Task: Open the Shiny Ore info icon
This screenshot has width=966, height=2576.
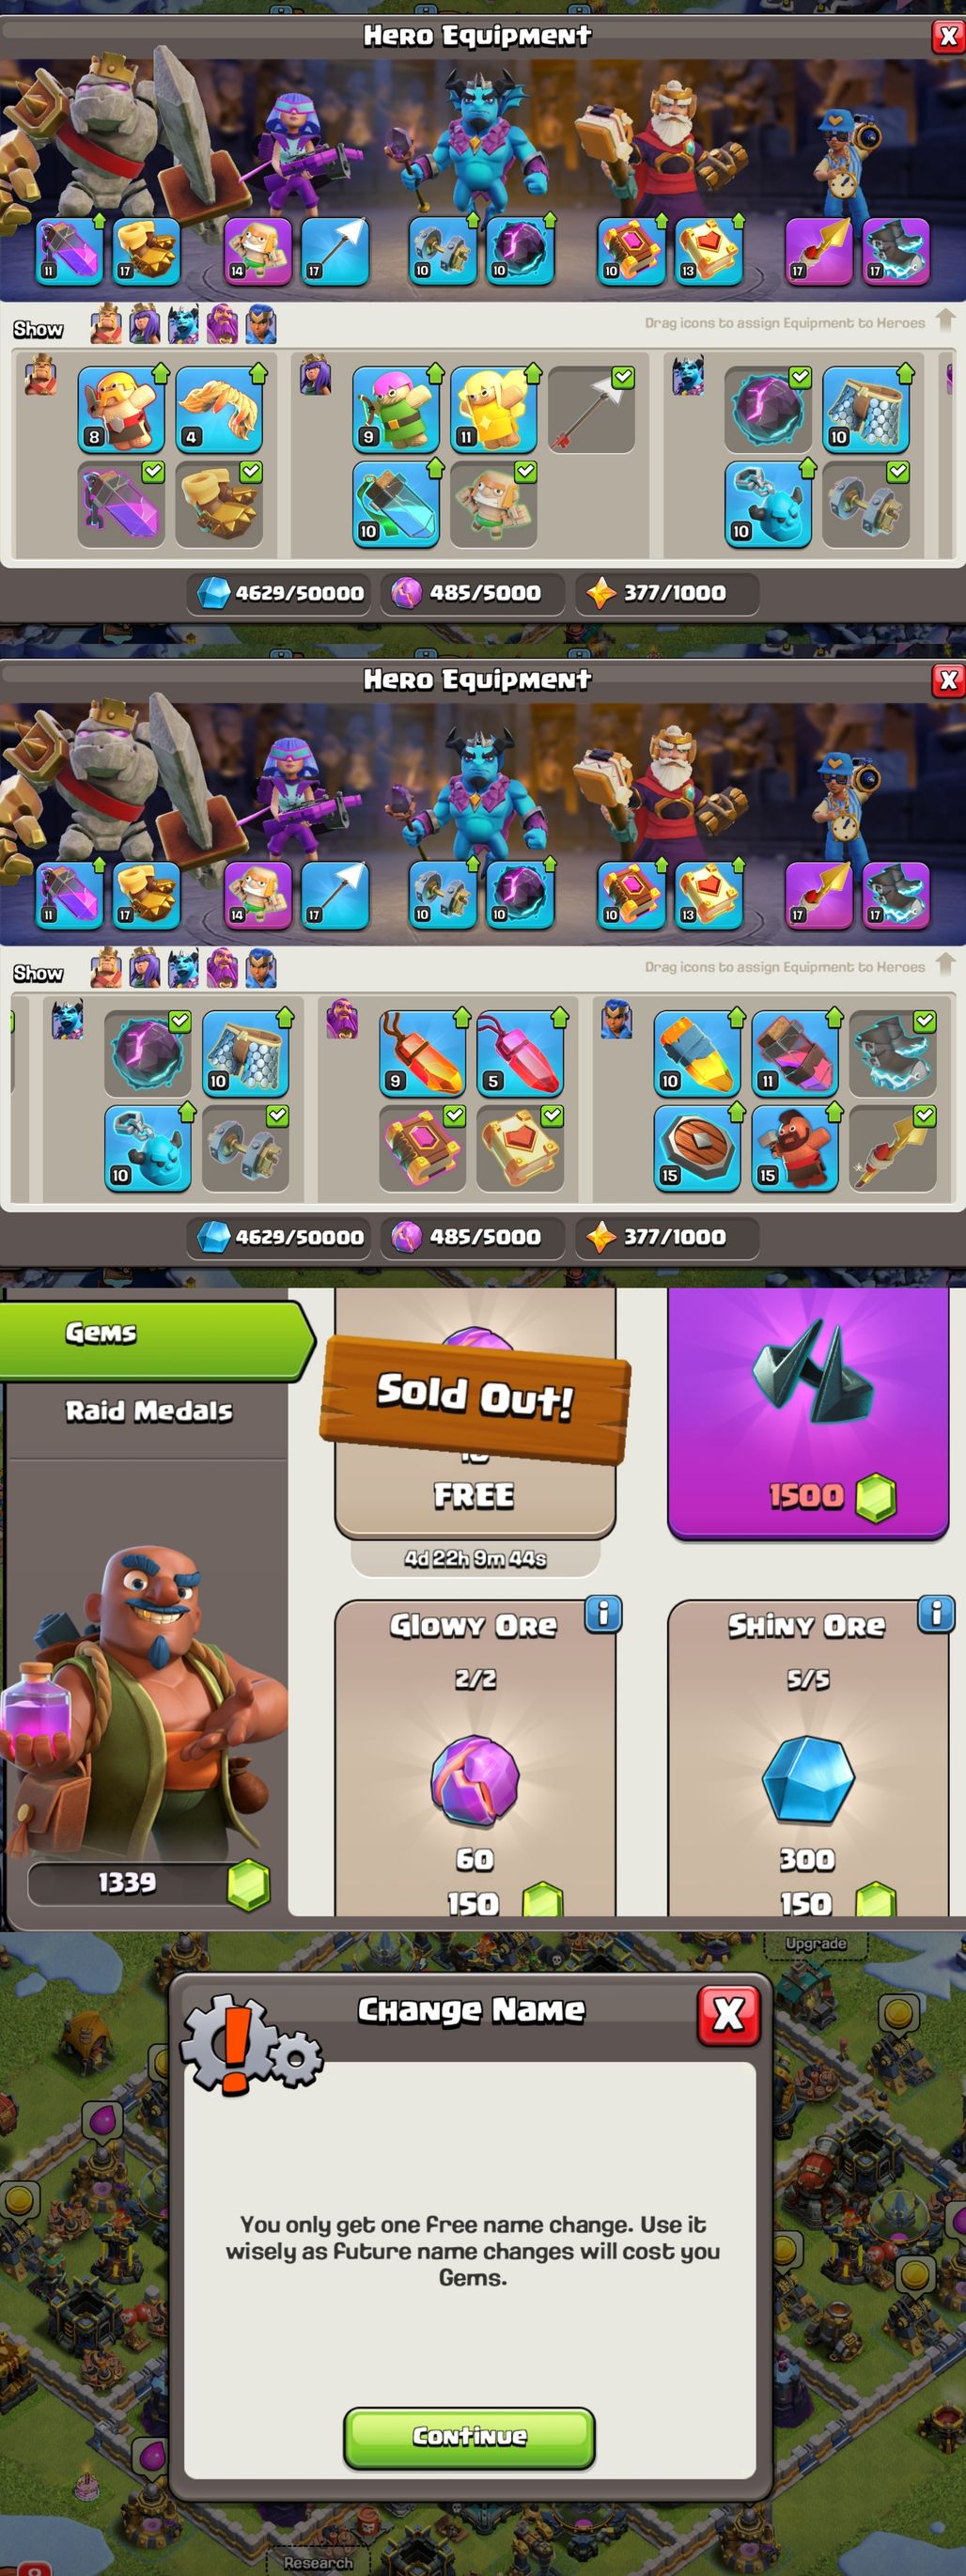Action: pyautogui.click(x=936, y=1613)
